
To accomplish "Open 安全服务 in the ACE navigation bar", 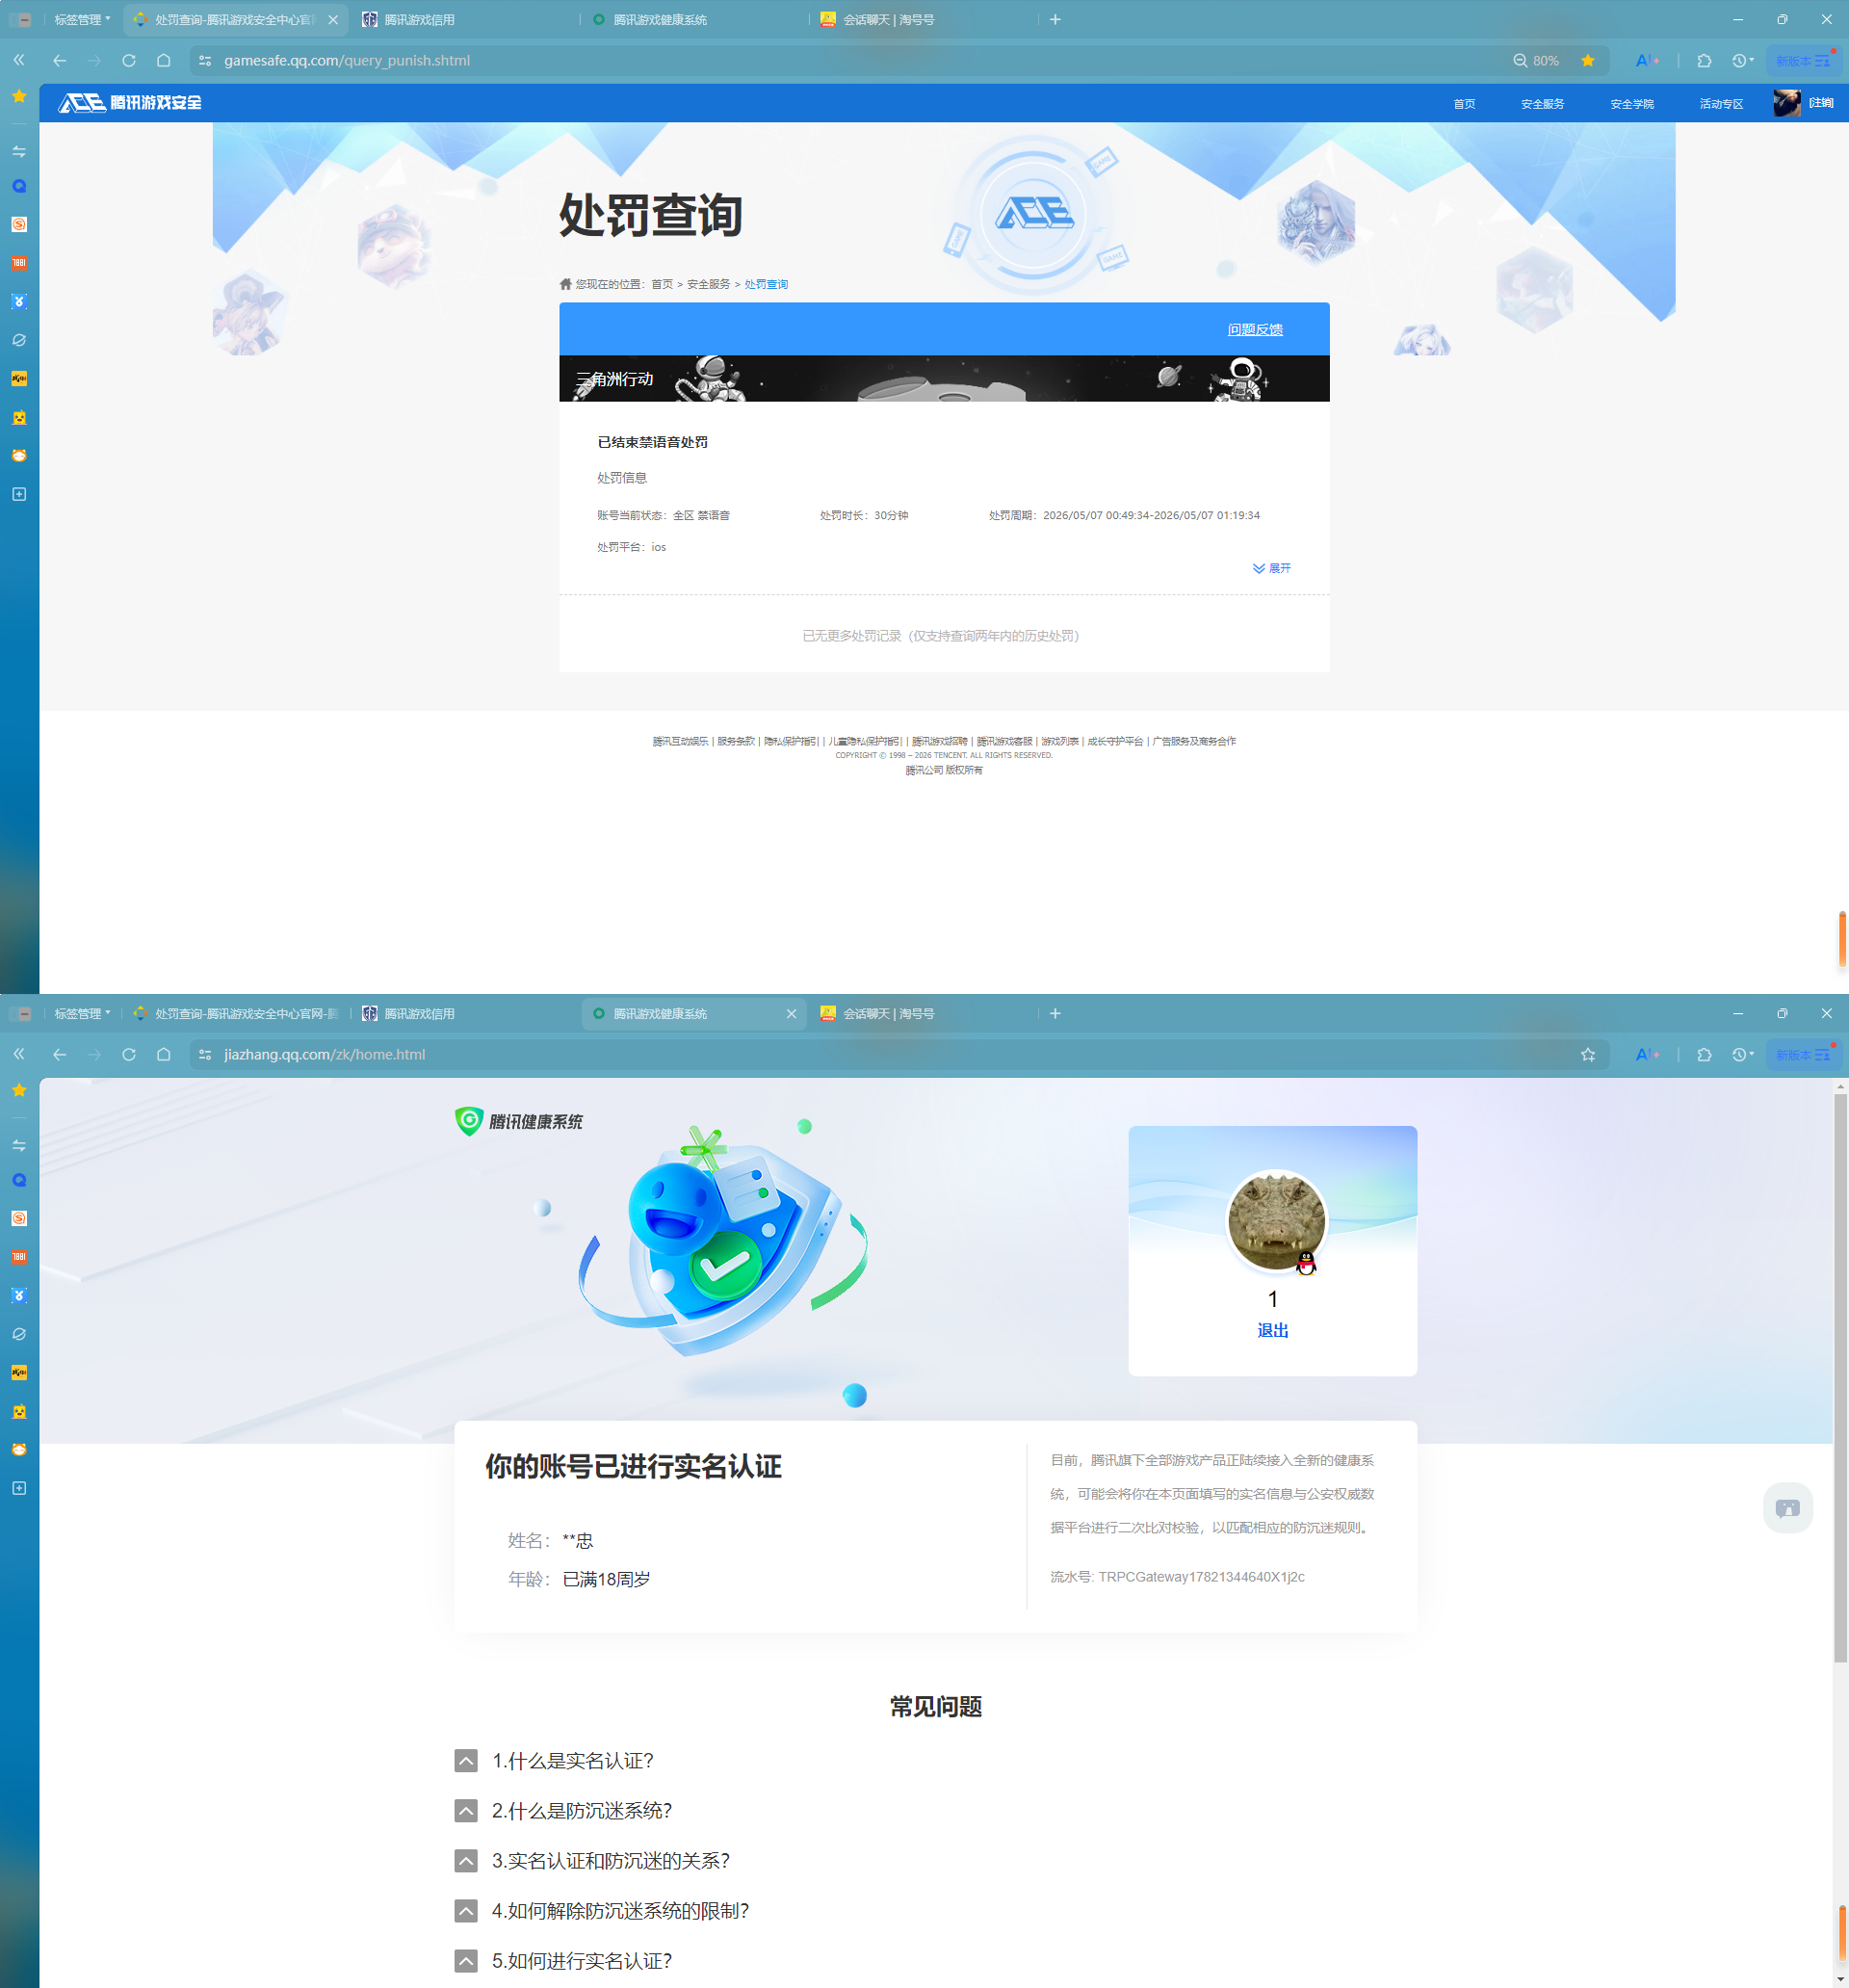I will click(x=1542, y=104).
